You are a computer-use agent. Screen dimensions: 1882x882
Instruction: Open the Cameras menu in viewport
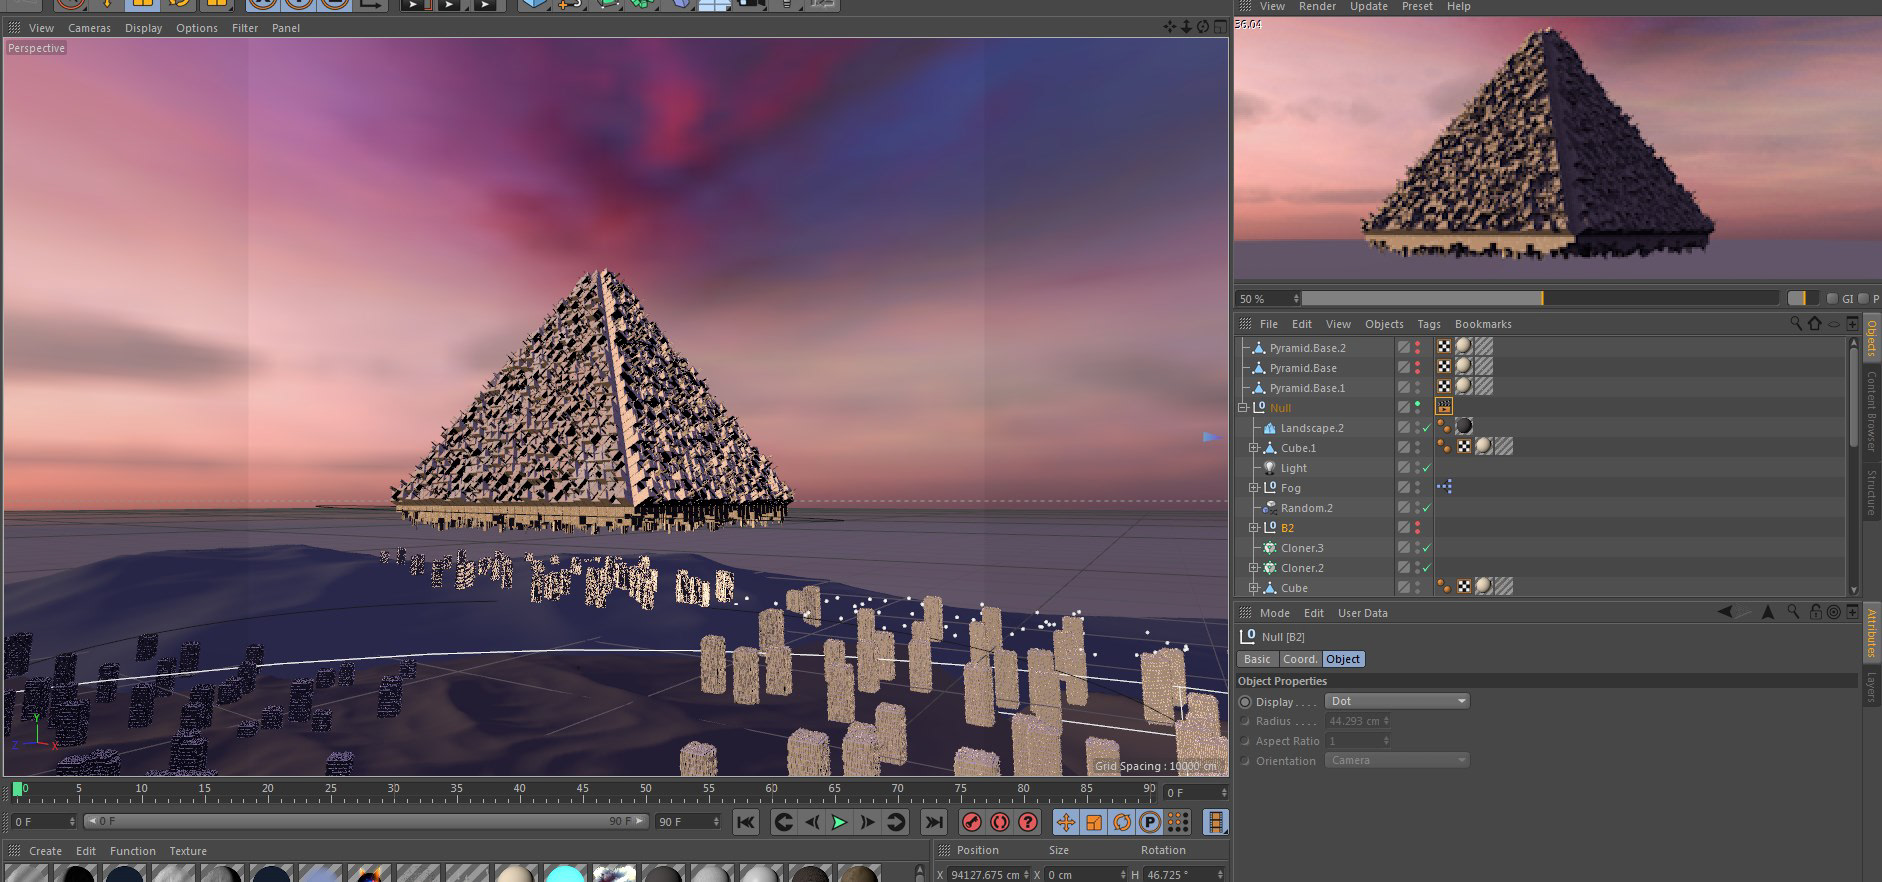(89, 28)
